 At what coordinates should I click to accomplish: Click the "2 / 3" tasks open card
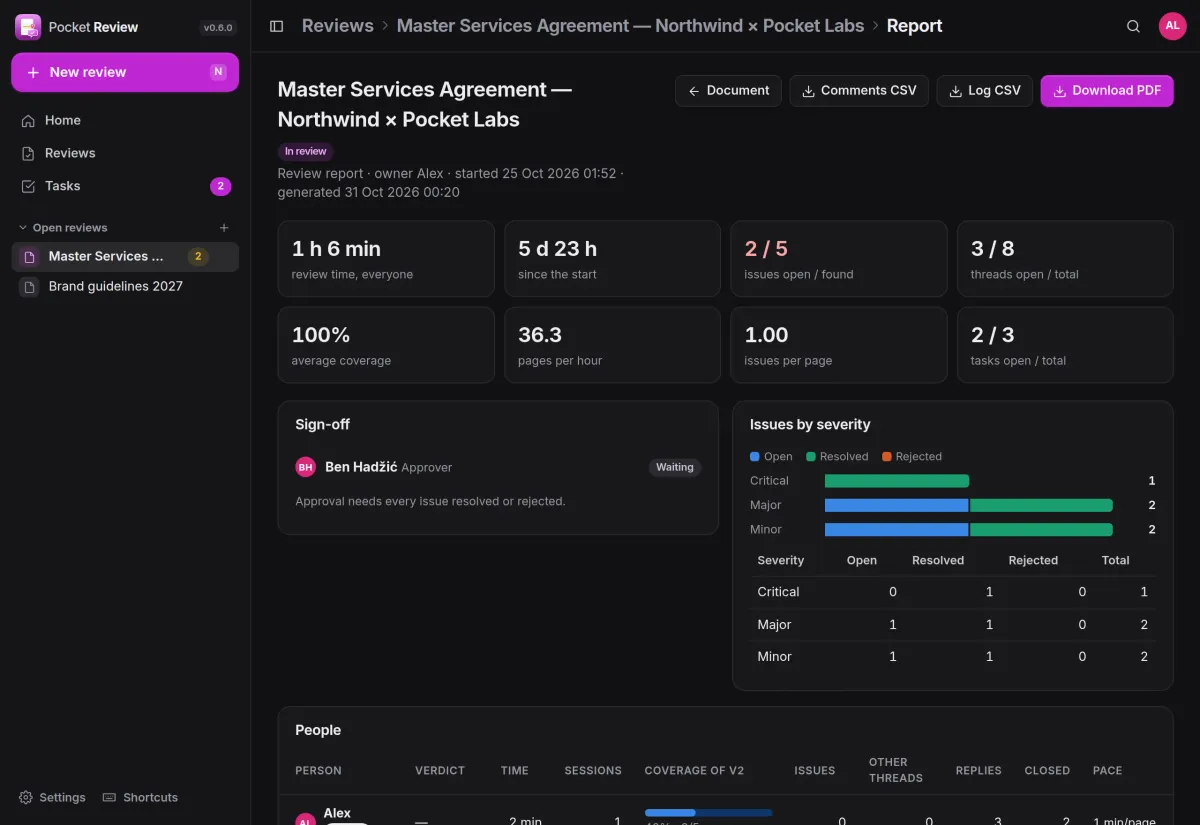point(1065,345)
